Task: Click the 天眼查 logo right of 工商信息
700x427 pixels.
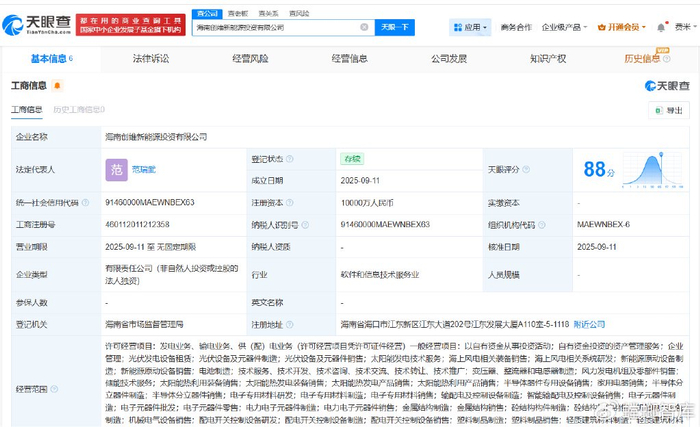Action: 667,85
